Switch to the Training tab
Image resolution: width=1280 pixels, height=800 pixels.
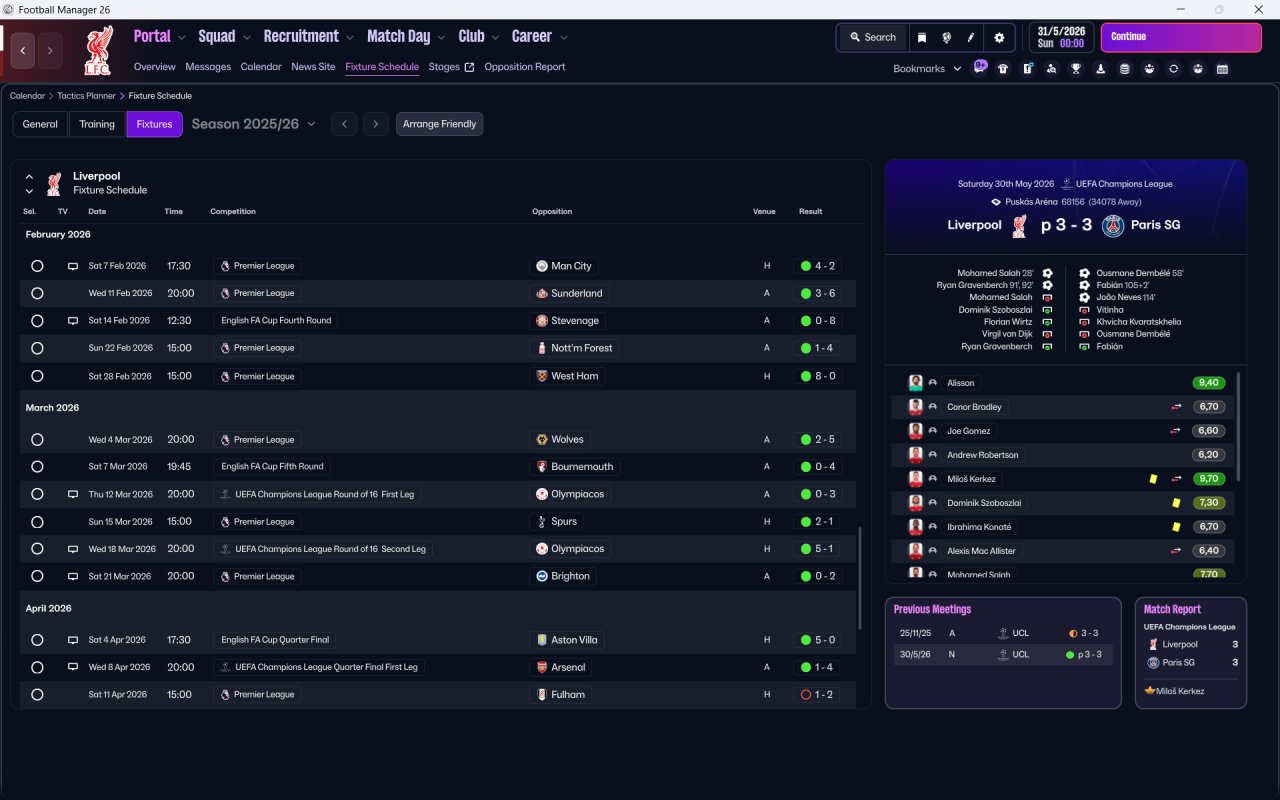tap(97, 124)
